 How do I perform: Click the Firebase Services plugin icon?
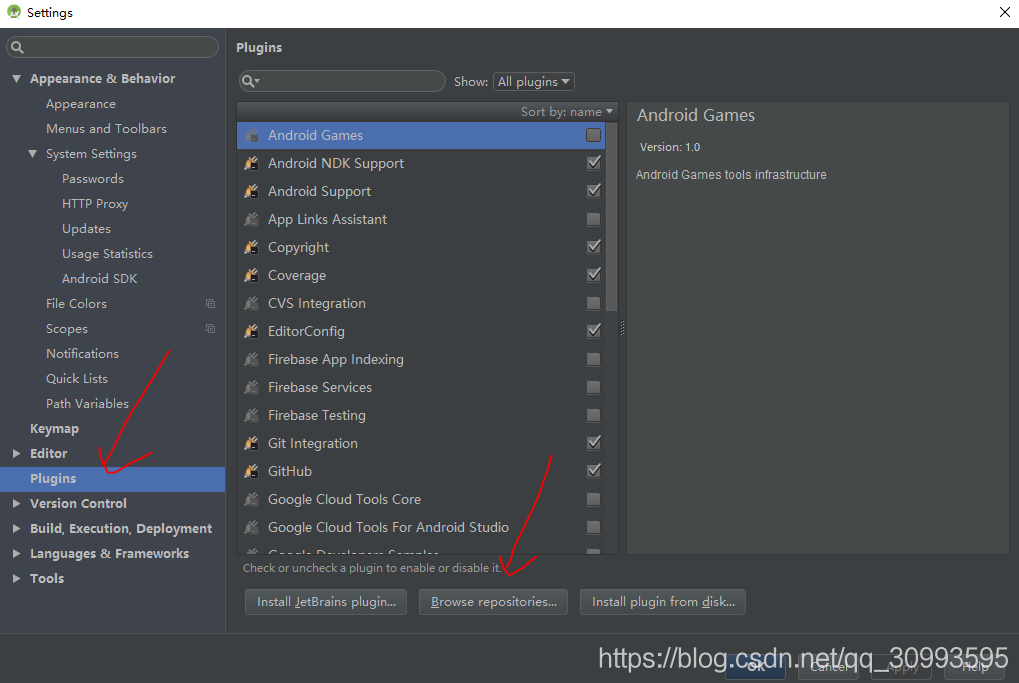tap(252, 387)
